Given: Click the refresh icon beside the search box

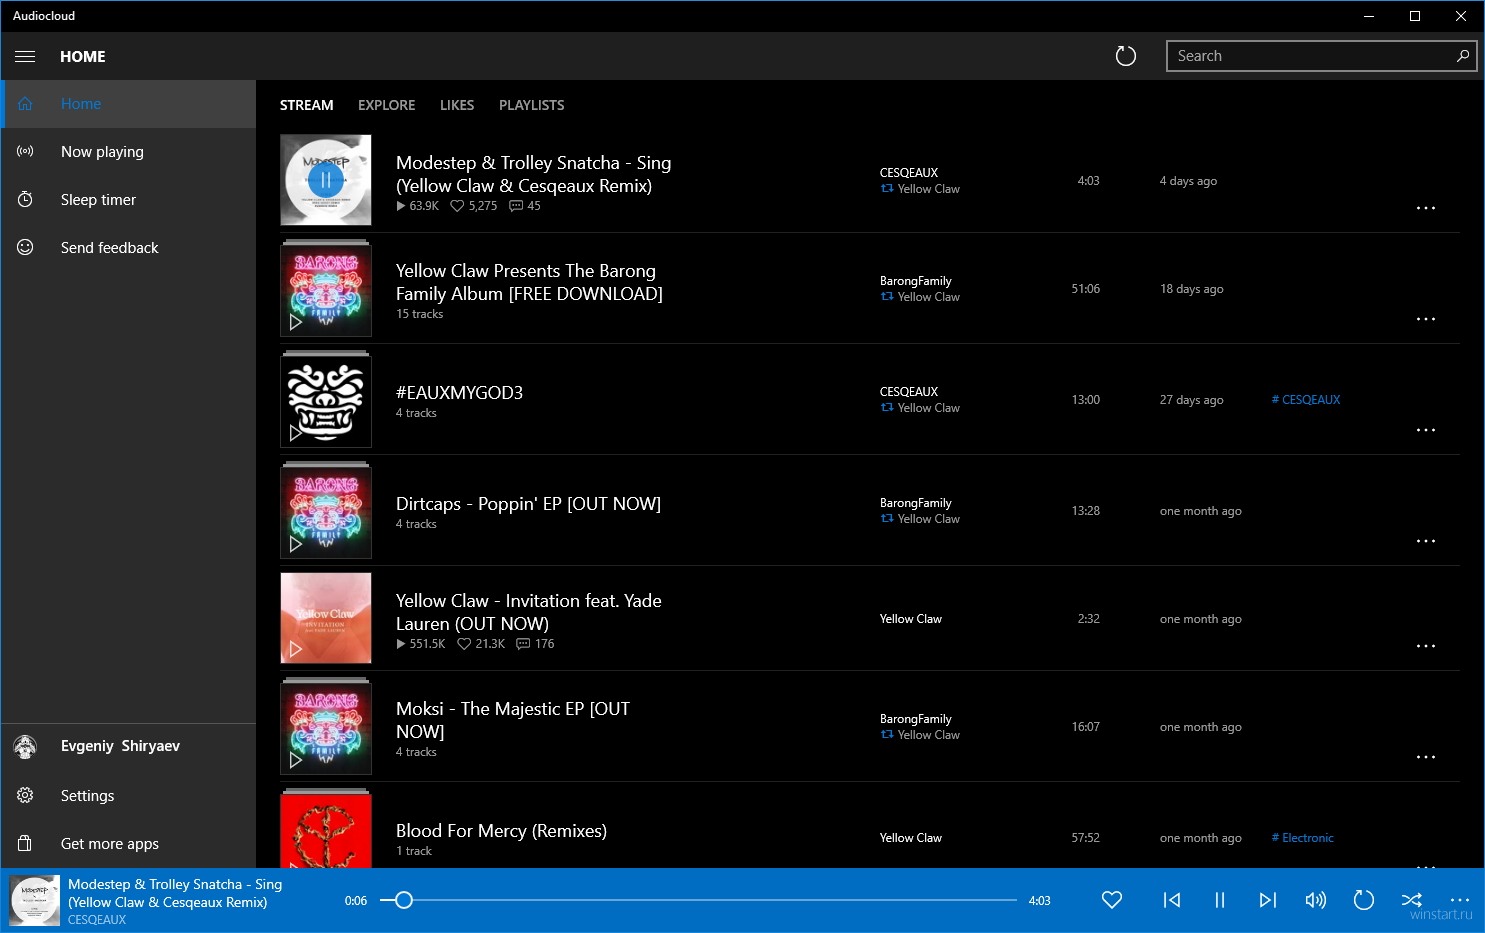Looking at the screenshot, I should (1126, 56).
